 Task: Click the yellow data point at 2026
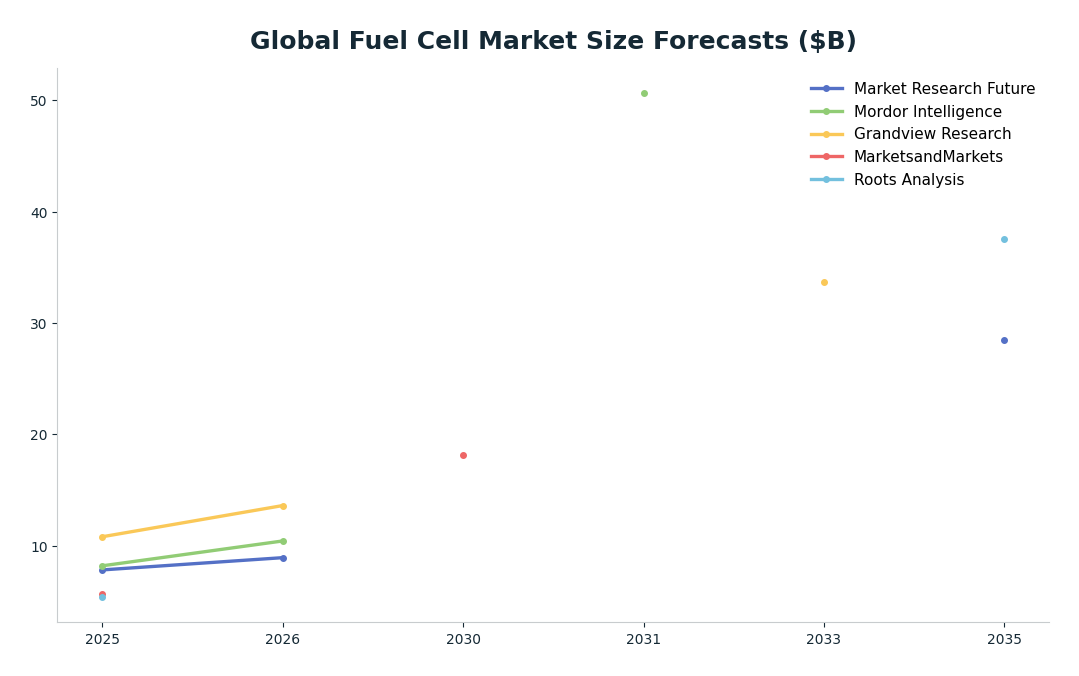click(x=283, y=507)
